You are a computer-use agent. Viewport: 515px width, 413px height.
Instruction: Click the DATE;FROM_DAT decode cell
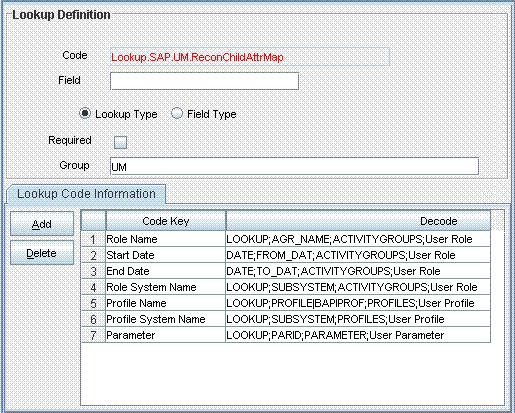(358, 255)
